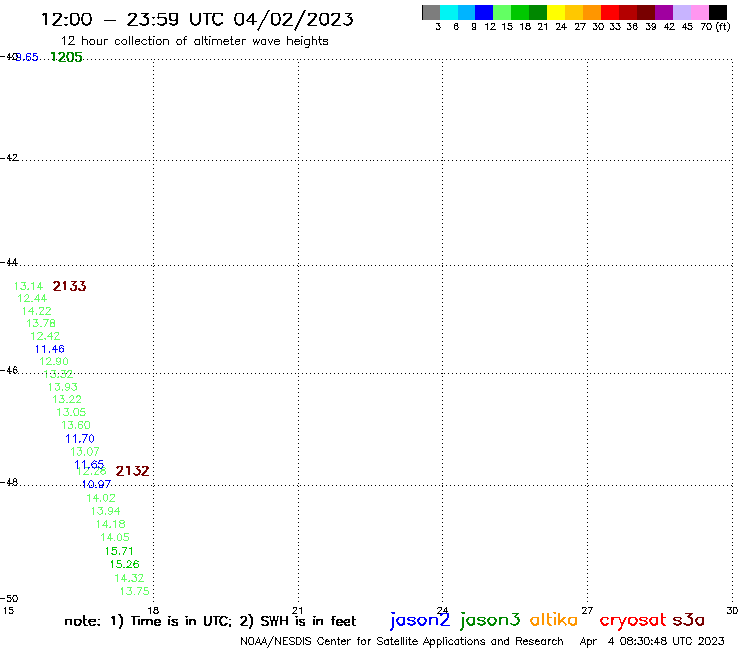Click the pink legend swatch
Viewport: 740px width, 650px height.
[x=700, y=12]
